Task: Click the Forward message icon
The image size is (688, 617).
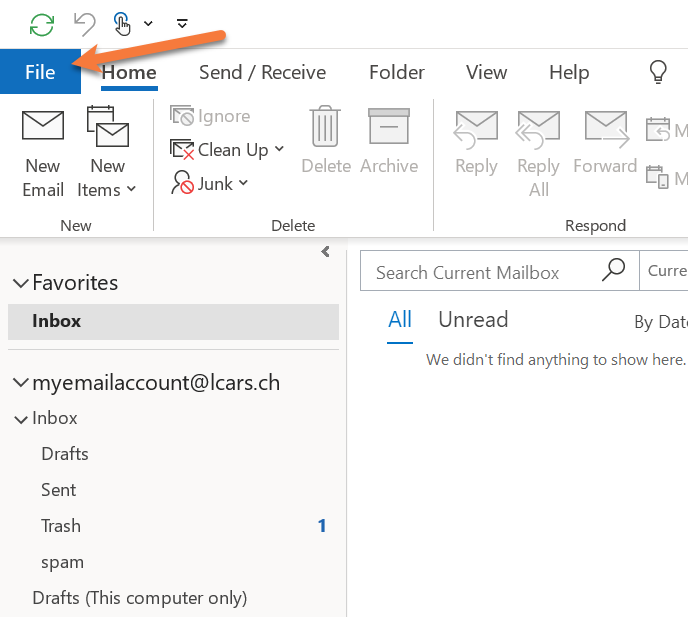Action: (605, 128)
